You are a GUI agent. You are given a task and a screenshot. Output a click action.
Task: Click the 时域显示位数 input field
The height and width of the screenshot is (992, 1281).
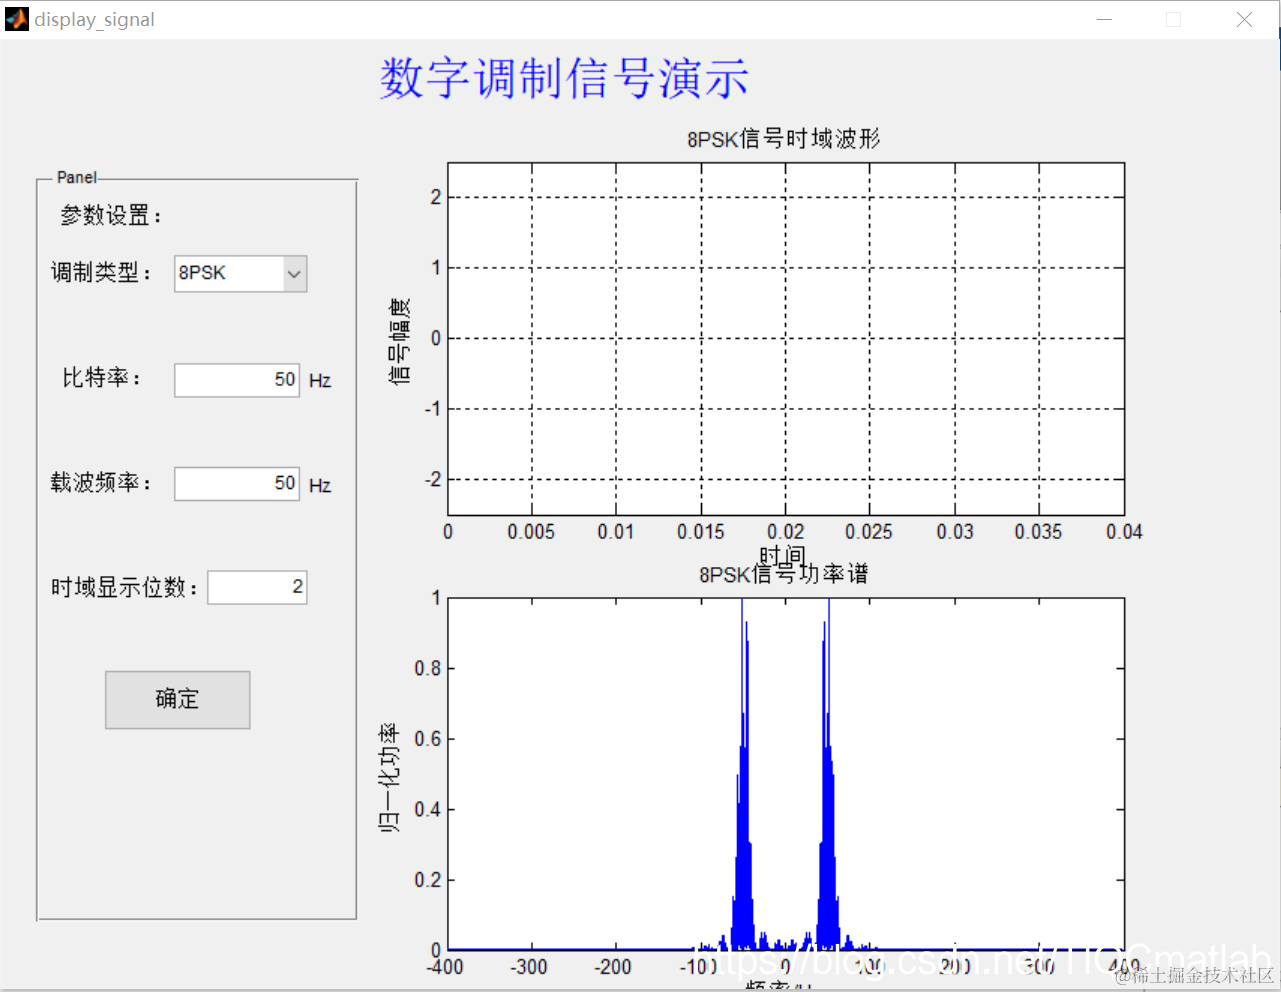[x=257, y=587]
